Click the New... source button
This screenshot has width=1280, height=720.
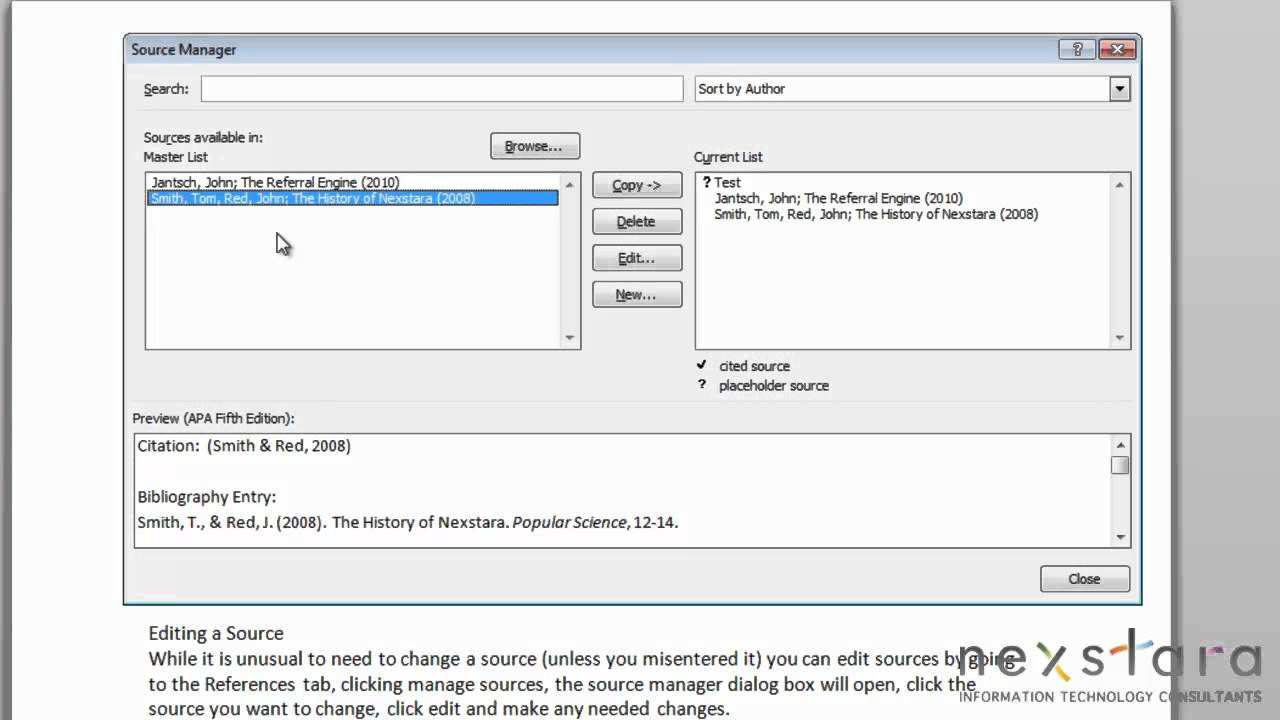pos(637,295)
